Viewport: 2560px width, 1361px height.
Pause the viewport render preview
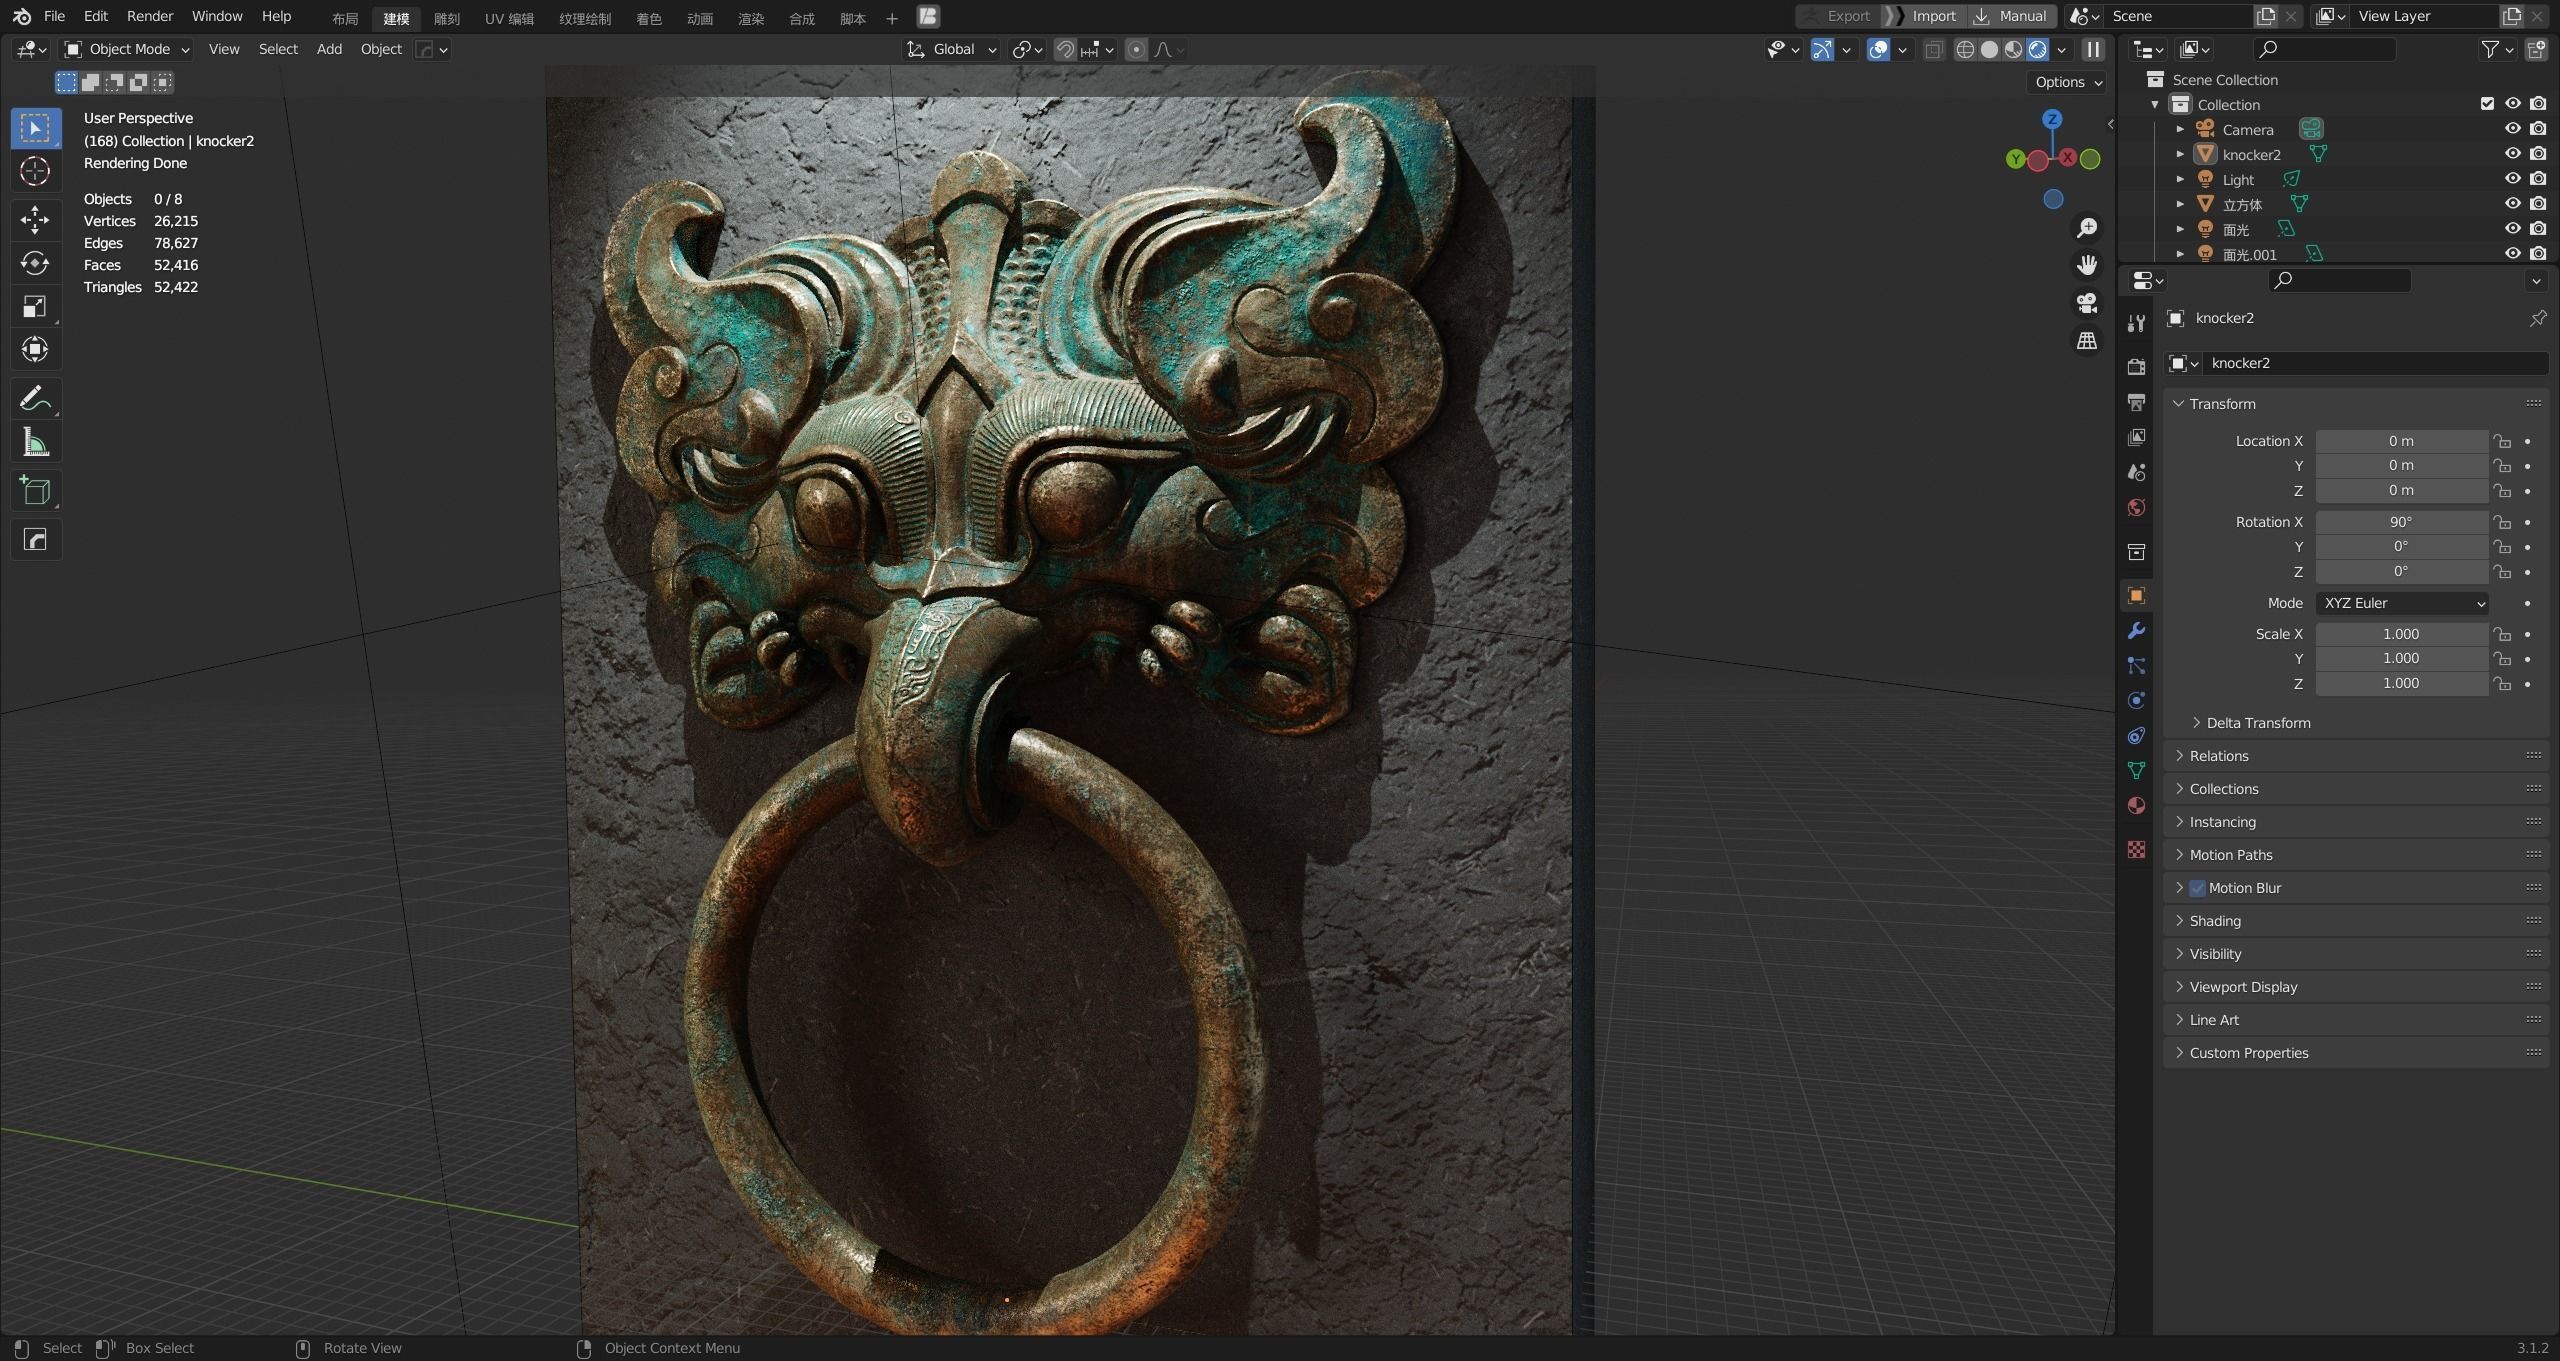click(x=2093, y=49)
